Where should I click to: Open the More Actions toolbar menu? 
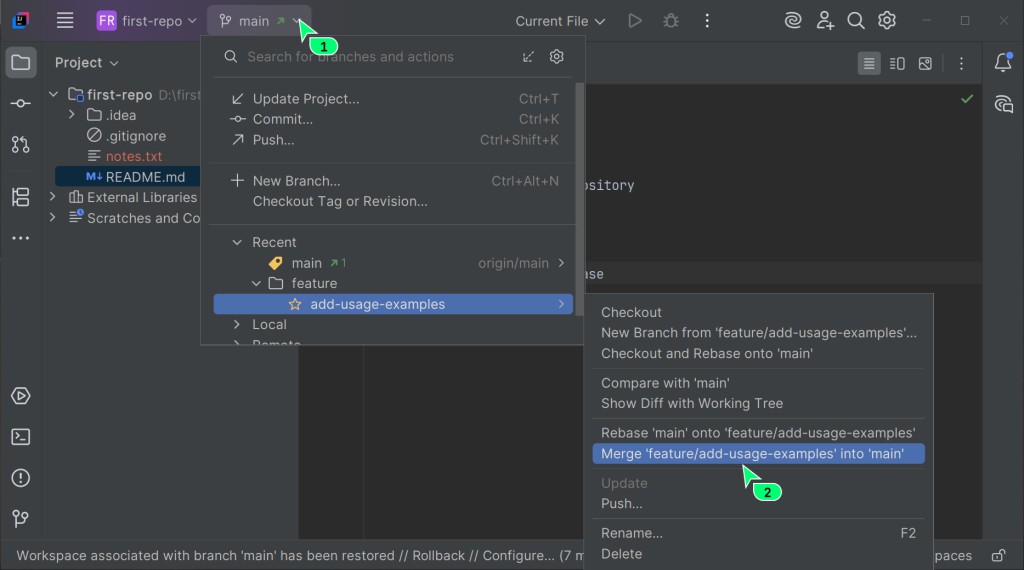(707, 21)
